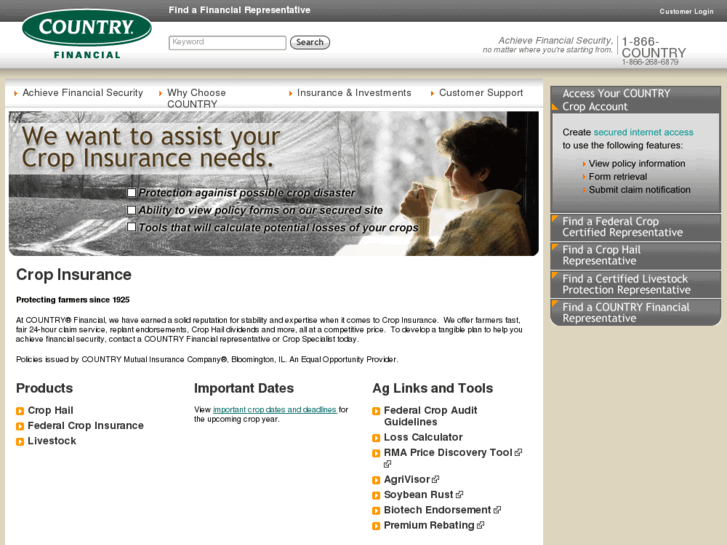The image size is (727, 545).
Task: Open Access Your COUNTRY Crop Account panel
Action: [635, 100]
